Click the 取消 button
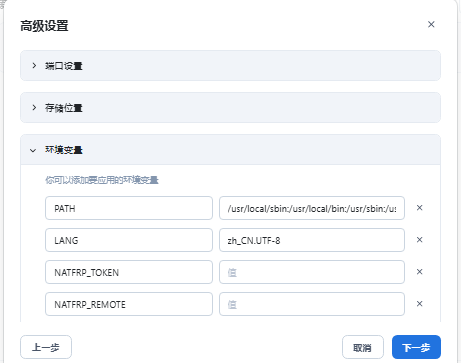461x363 pixels. [363, 347]
